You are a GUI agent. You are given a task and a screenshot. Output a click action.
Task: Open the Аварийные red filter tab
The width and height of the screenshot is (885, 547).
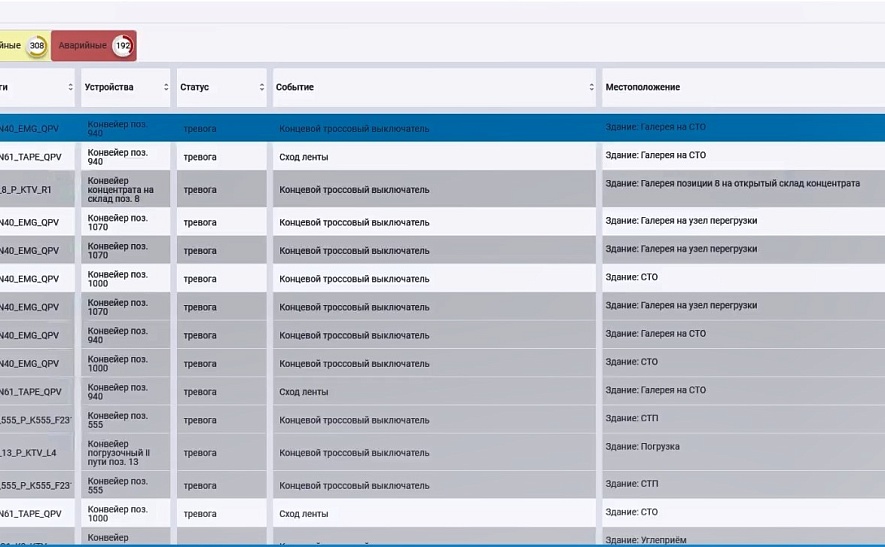pos(94,46)
